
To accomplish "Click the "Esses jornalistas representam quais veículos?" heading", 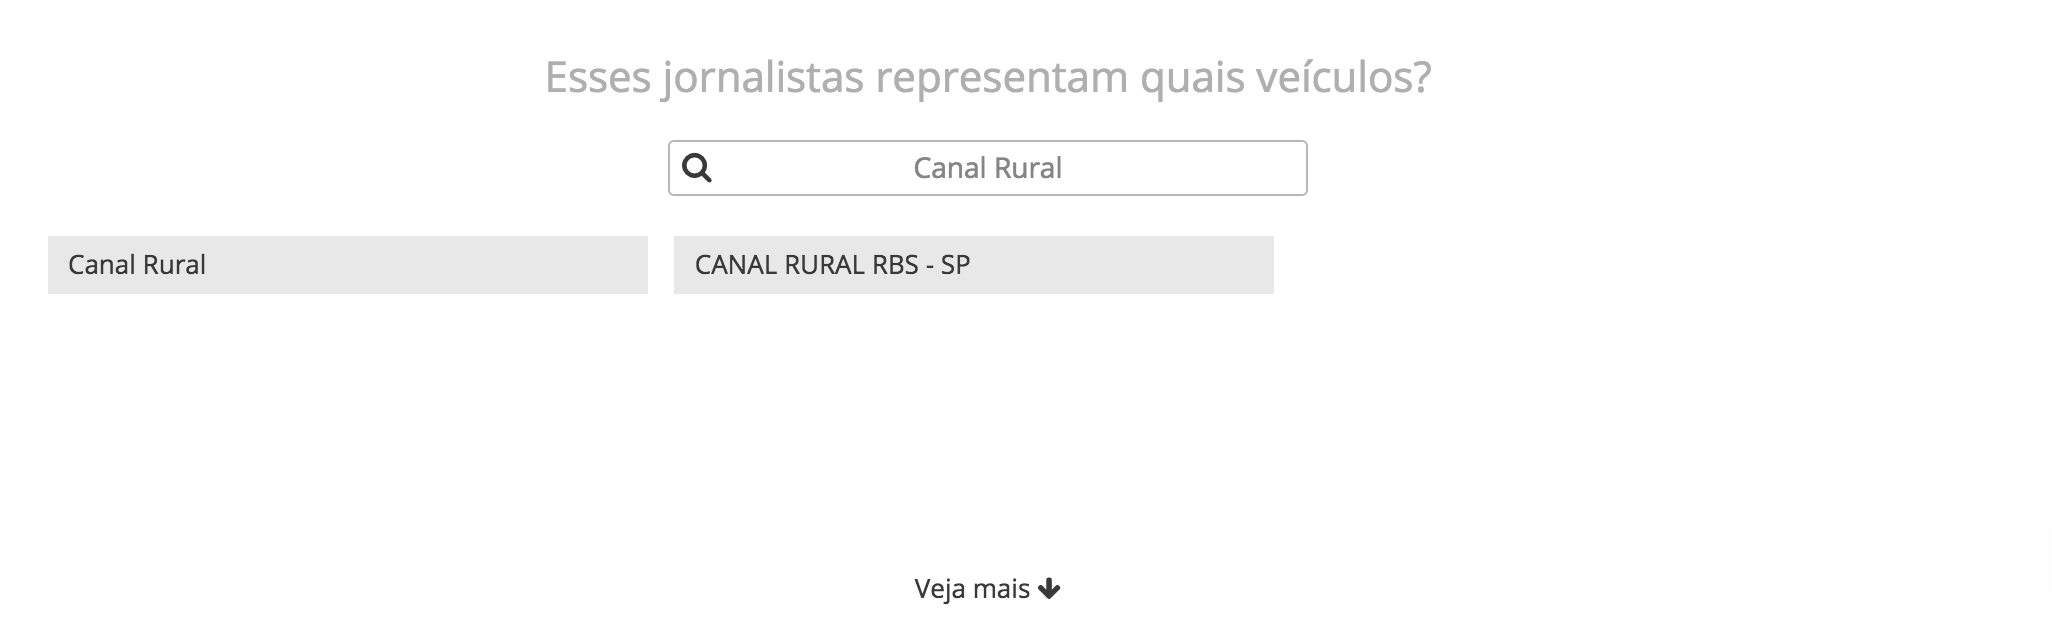I will point(987,77).
